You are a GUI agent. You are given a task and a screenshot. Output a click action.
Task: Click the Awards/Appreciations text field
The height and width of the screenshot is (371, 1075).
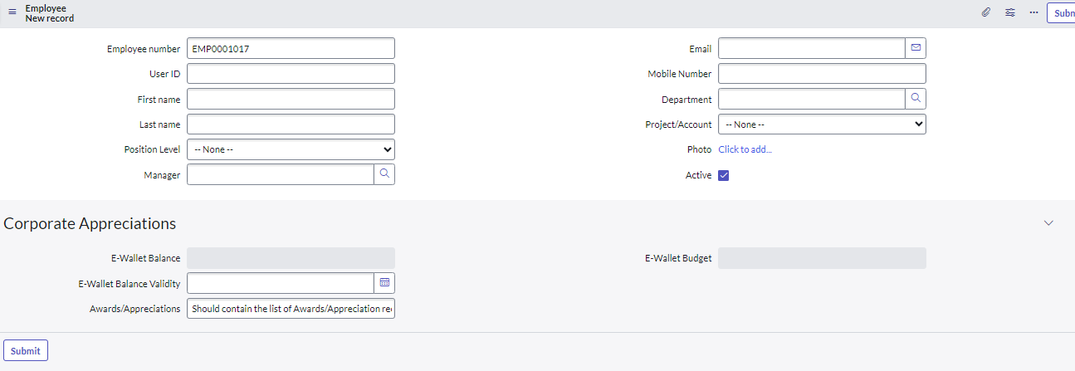291,309
